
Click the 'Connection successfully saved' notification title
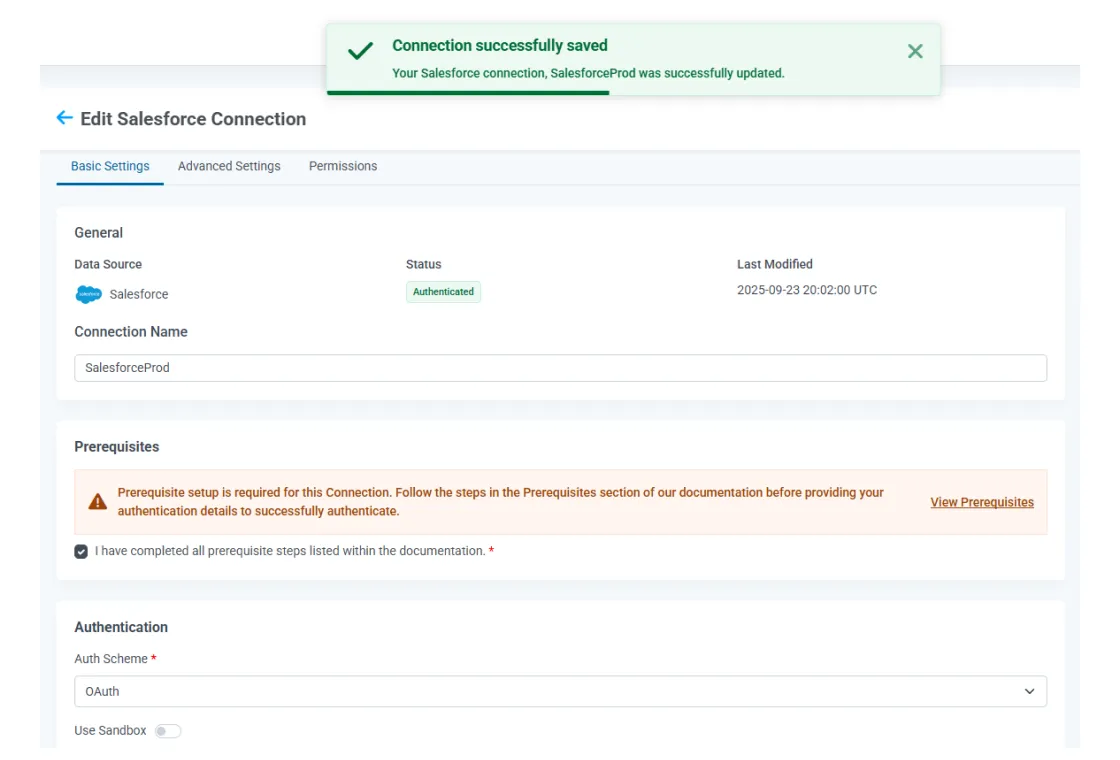click(499, 45)
